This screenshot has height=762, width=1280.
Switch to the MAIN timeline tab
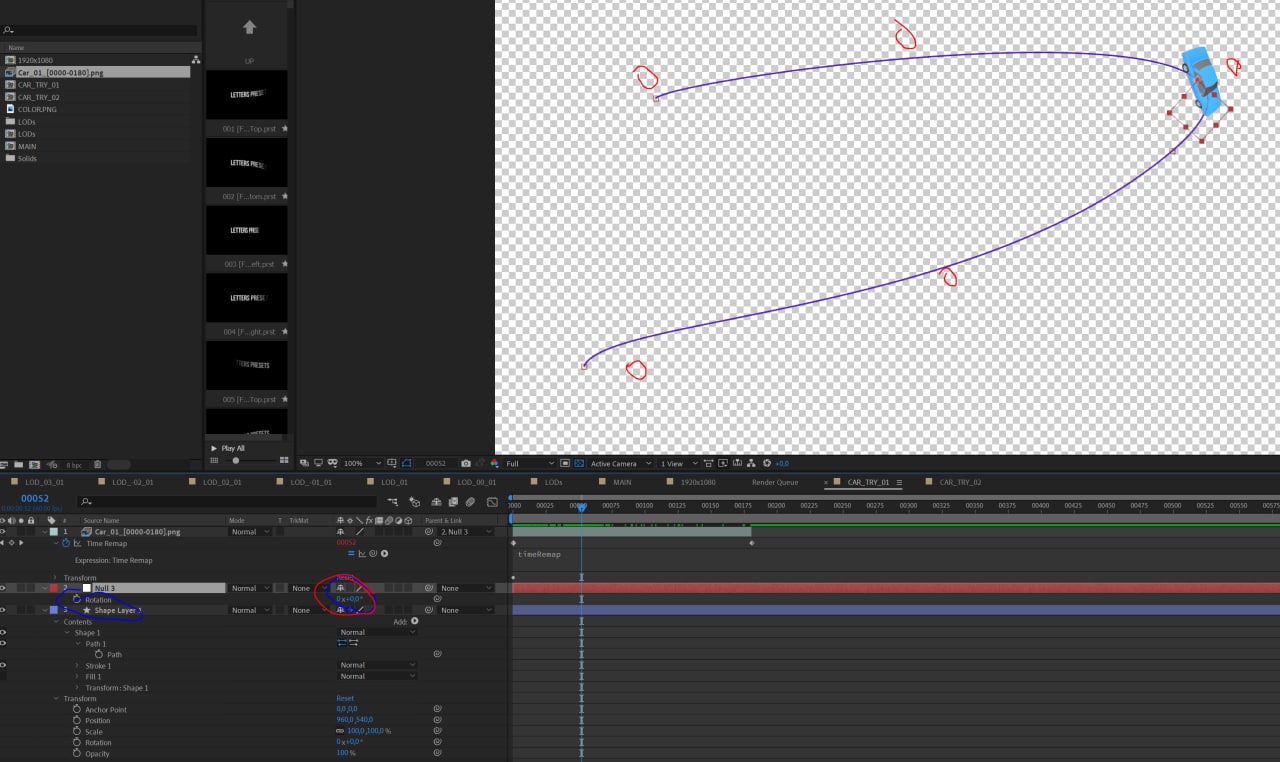point(622,482)
